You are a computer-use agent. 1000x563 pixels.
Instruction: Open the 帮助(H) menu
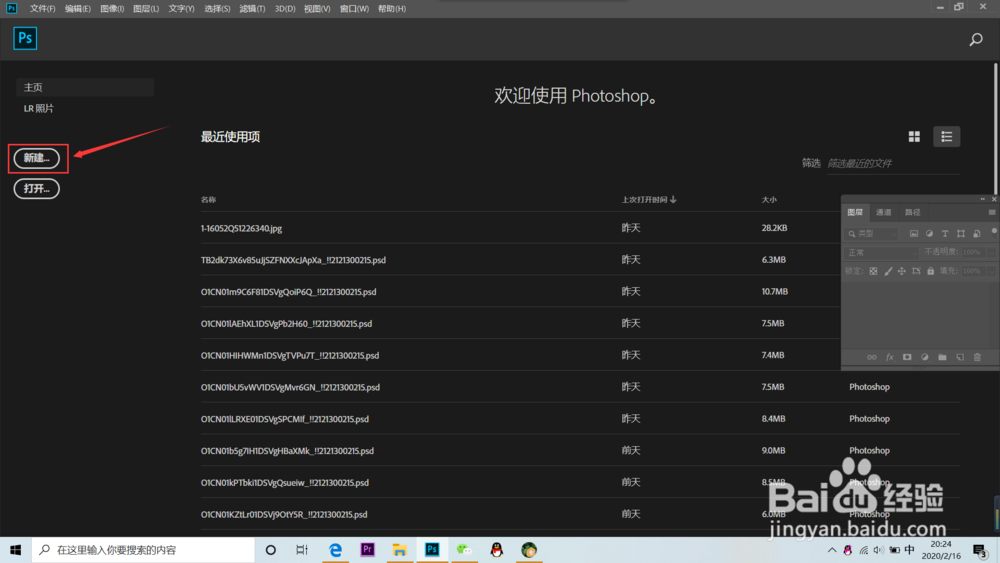coord(392,9)
